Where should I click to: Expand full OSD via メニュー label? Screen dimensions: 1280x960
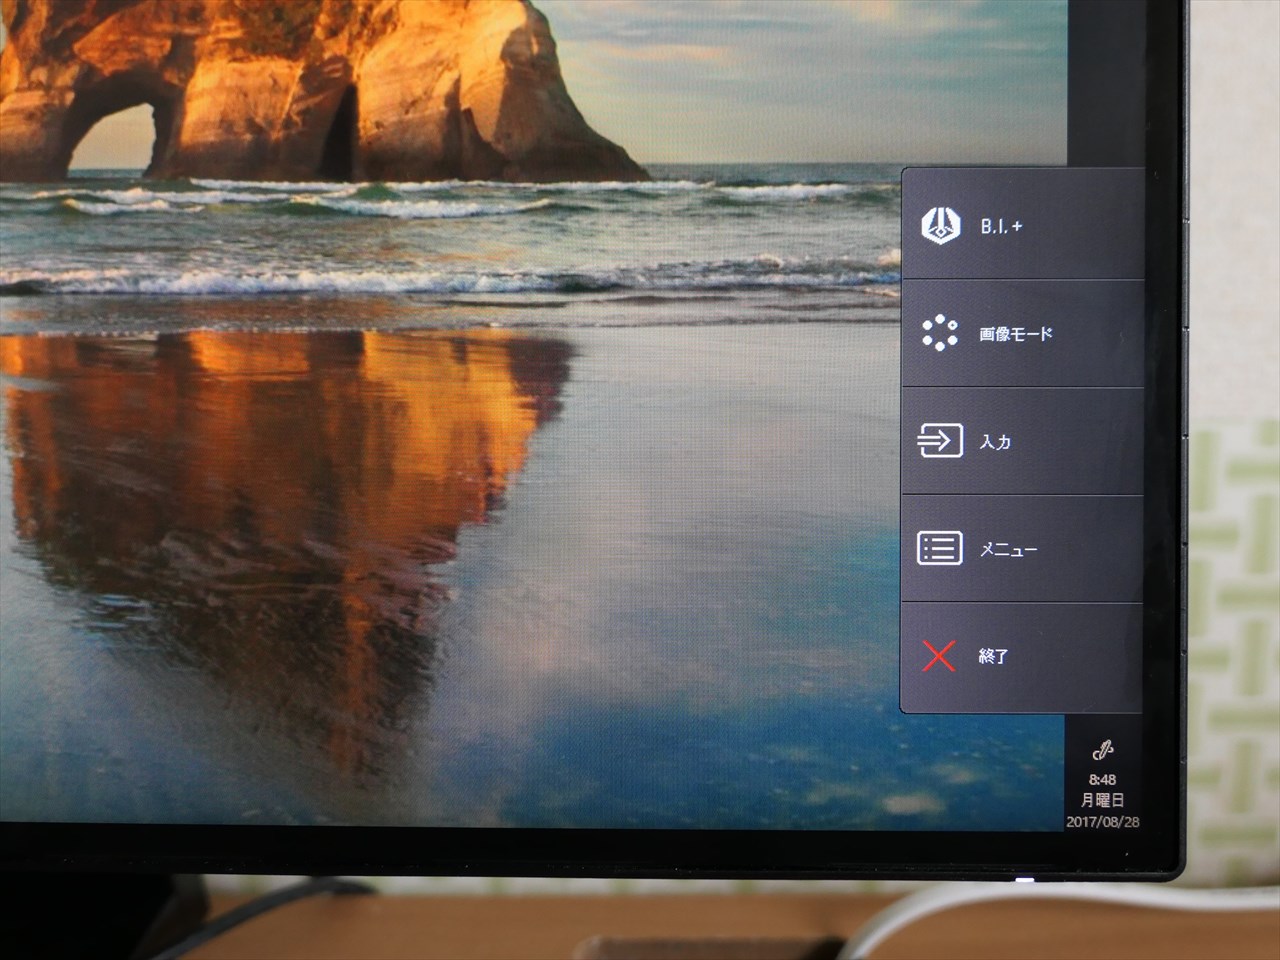pos(1008,549)
